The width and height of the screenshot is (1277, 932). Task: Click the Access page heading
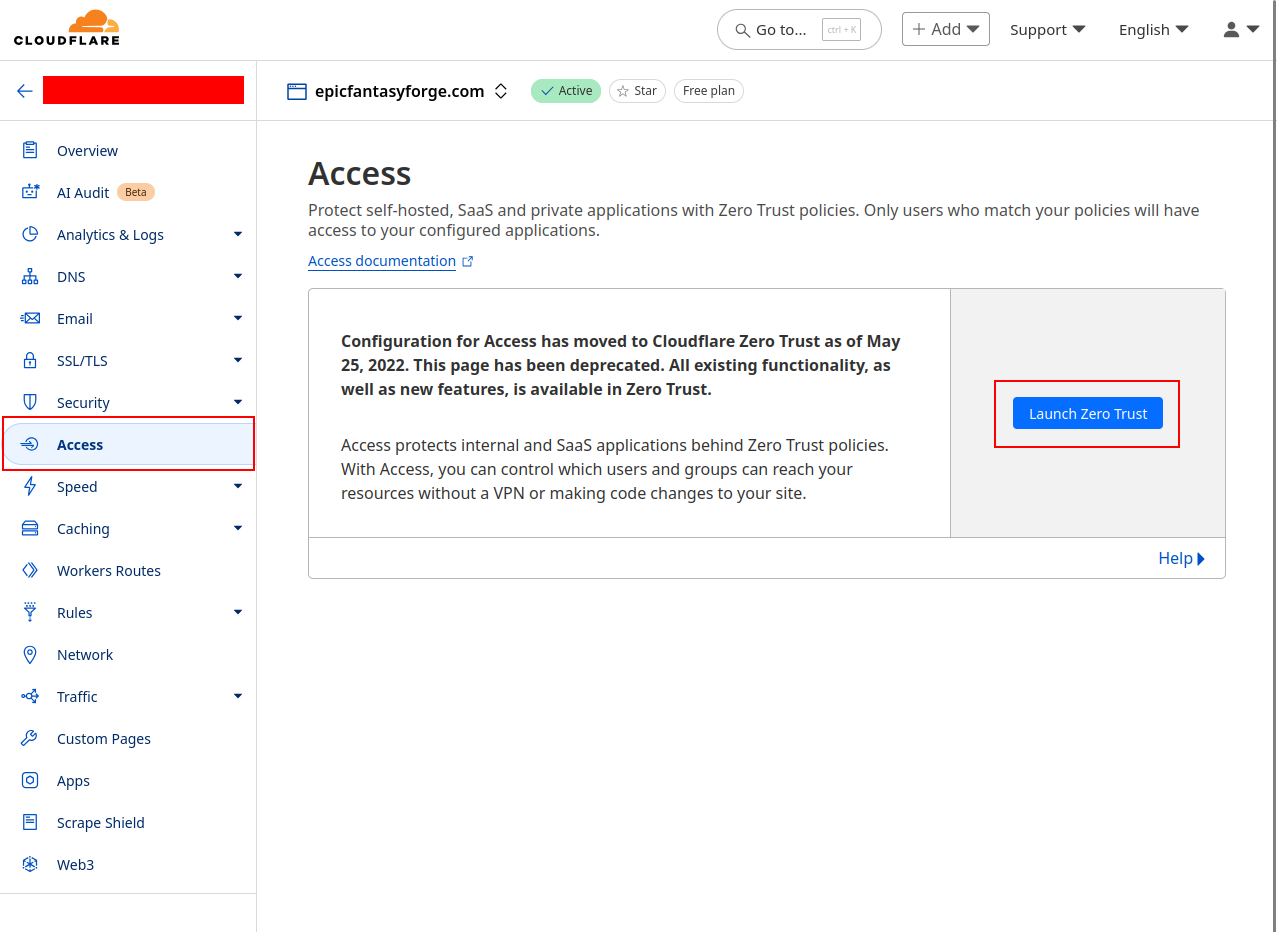pos(360,173)
